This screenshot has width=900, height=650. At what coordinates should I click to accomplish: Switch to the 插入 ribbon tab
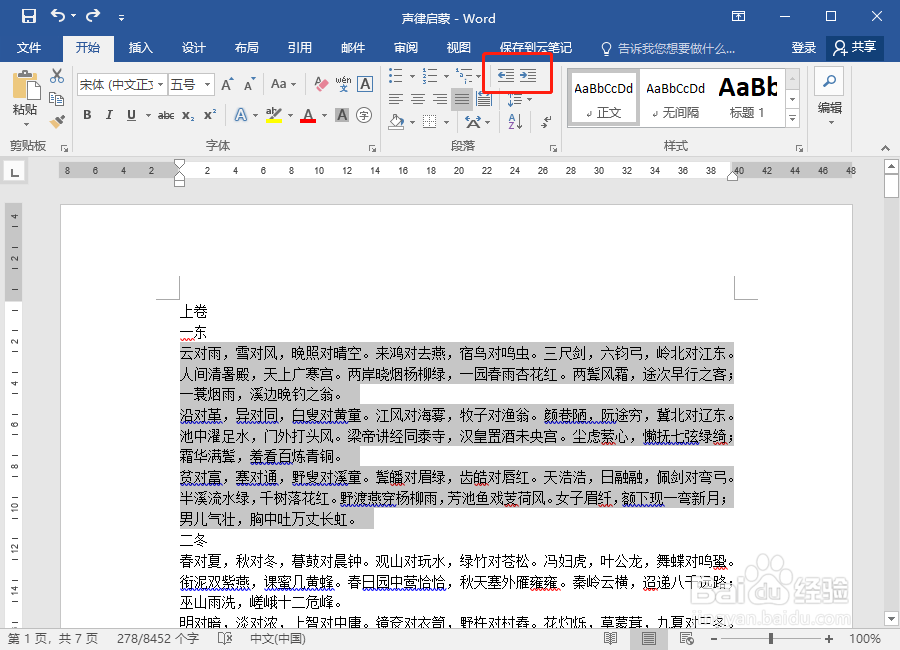coord(141,46)
